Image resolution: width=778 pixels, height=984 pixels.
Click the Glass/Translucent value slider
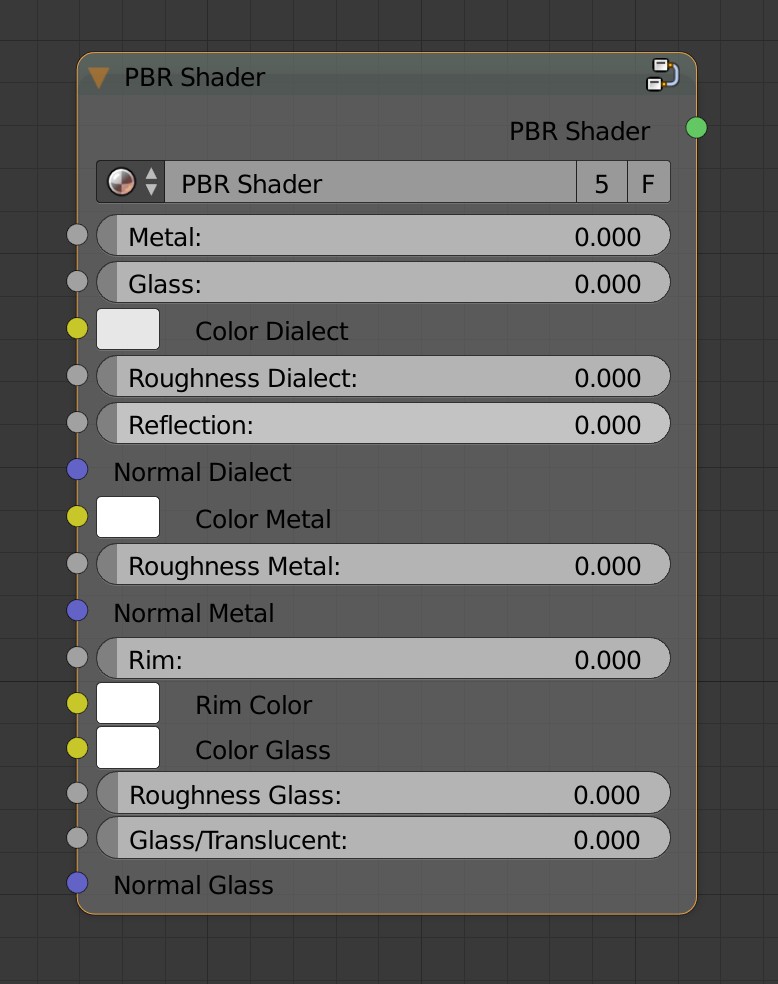click(383, 838)
